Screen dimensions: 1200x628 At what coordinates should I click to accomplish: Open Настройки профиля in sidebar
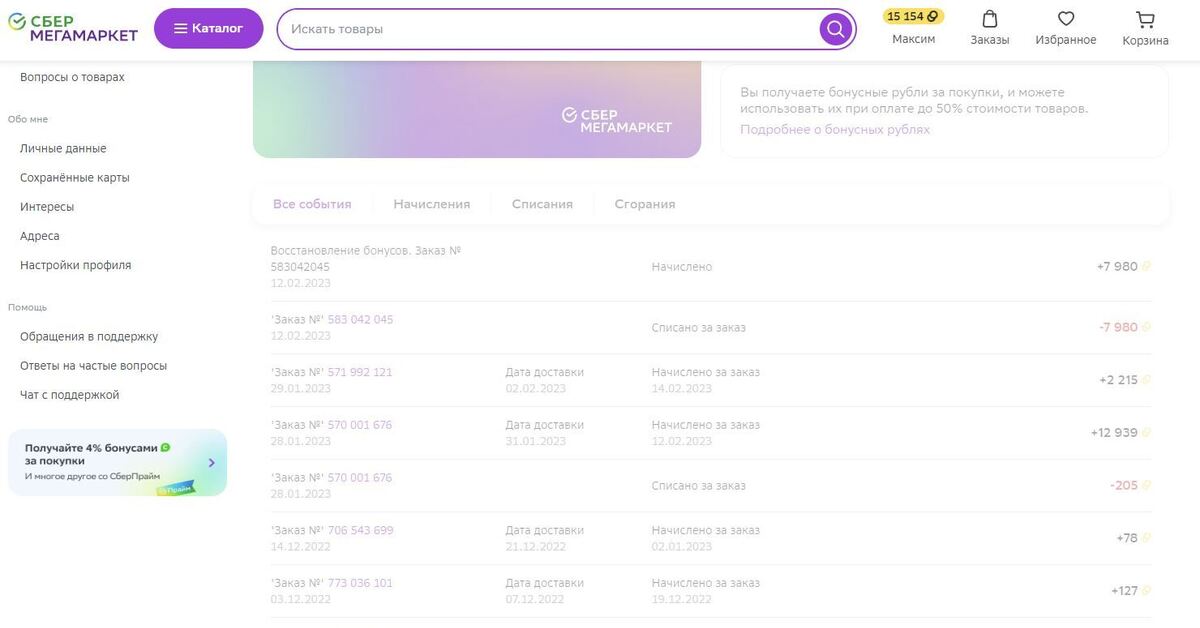(76, 265)
